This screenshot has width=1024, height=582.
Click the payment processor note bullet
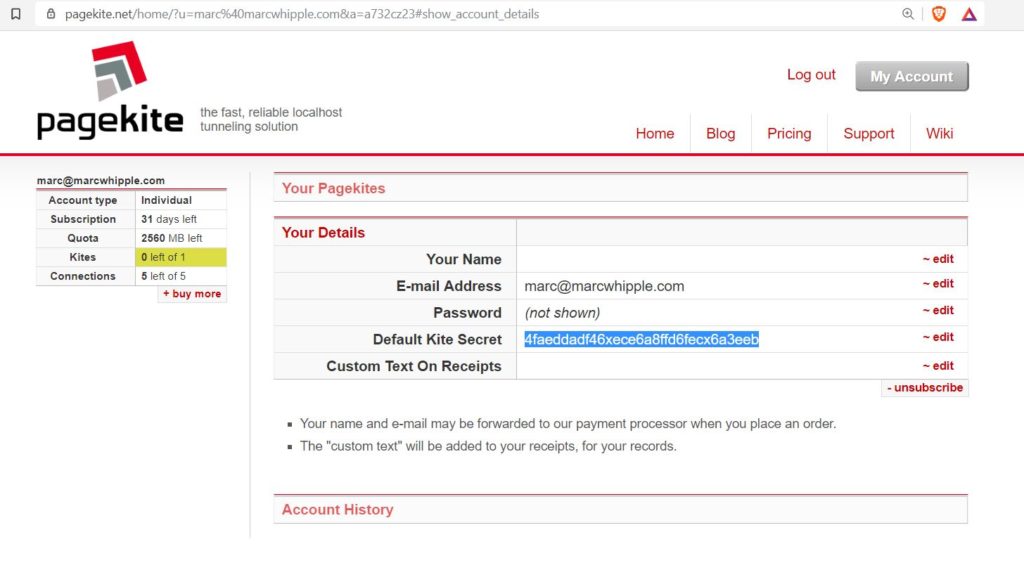coord(568,423)
